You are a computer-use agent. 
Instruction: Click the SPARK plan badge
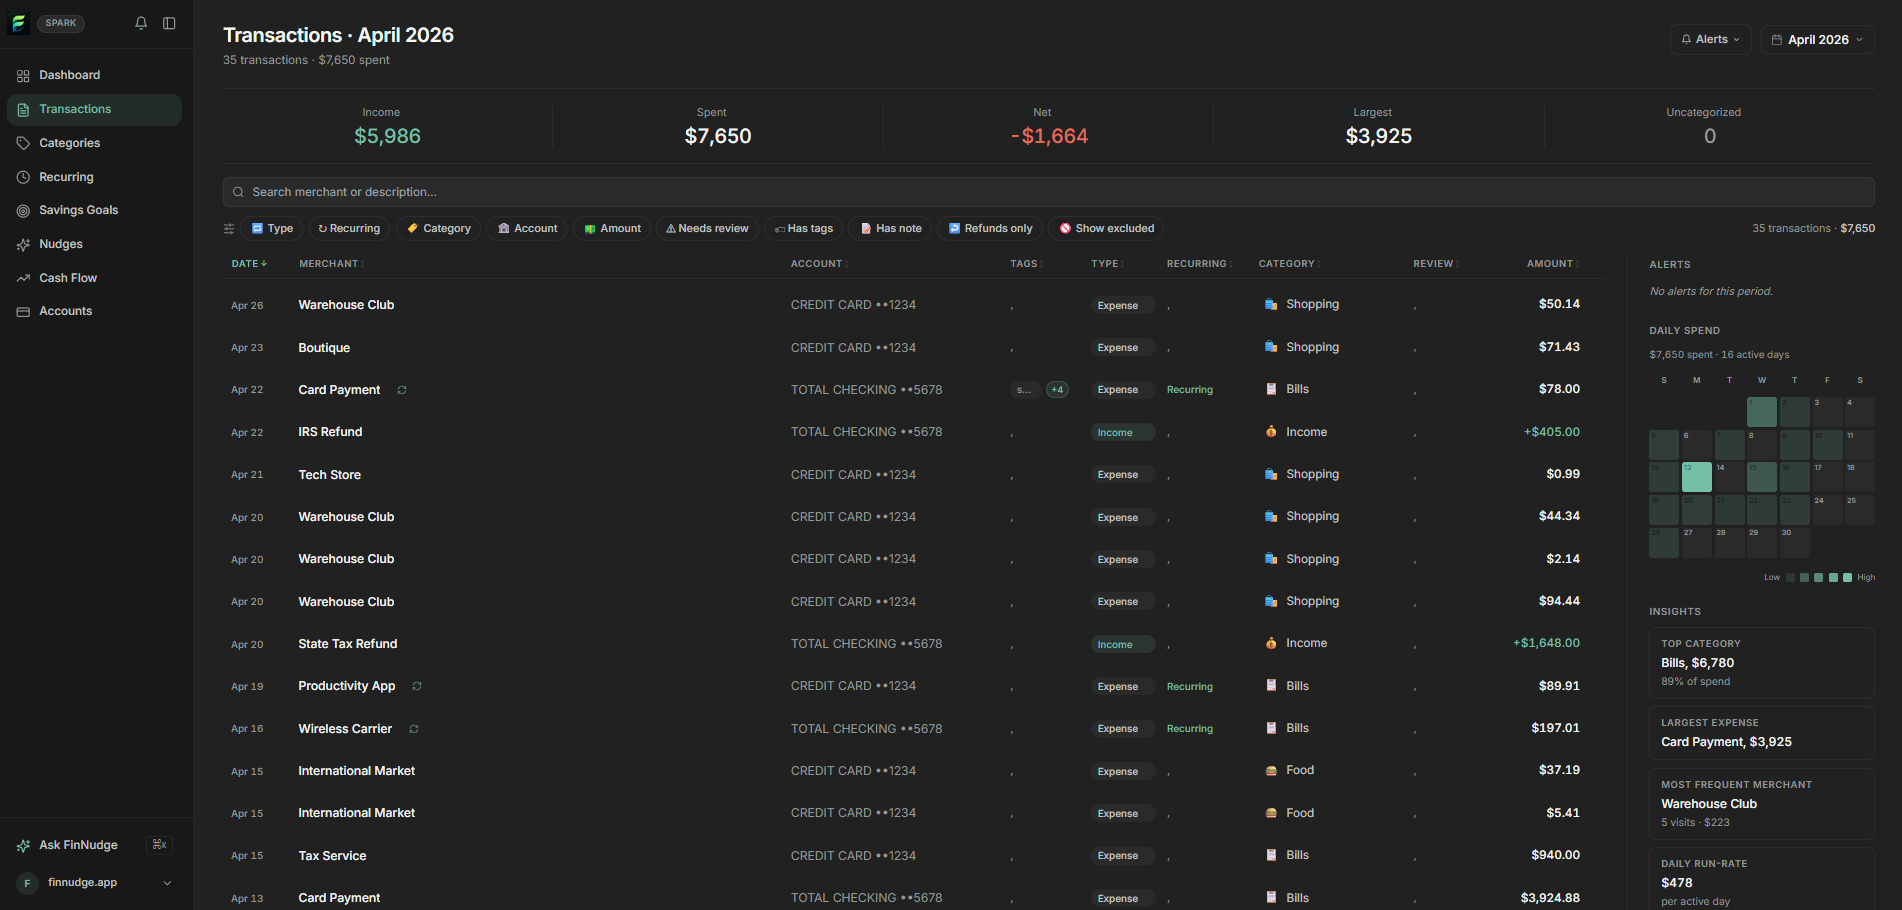[60, 23]
